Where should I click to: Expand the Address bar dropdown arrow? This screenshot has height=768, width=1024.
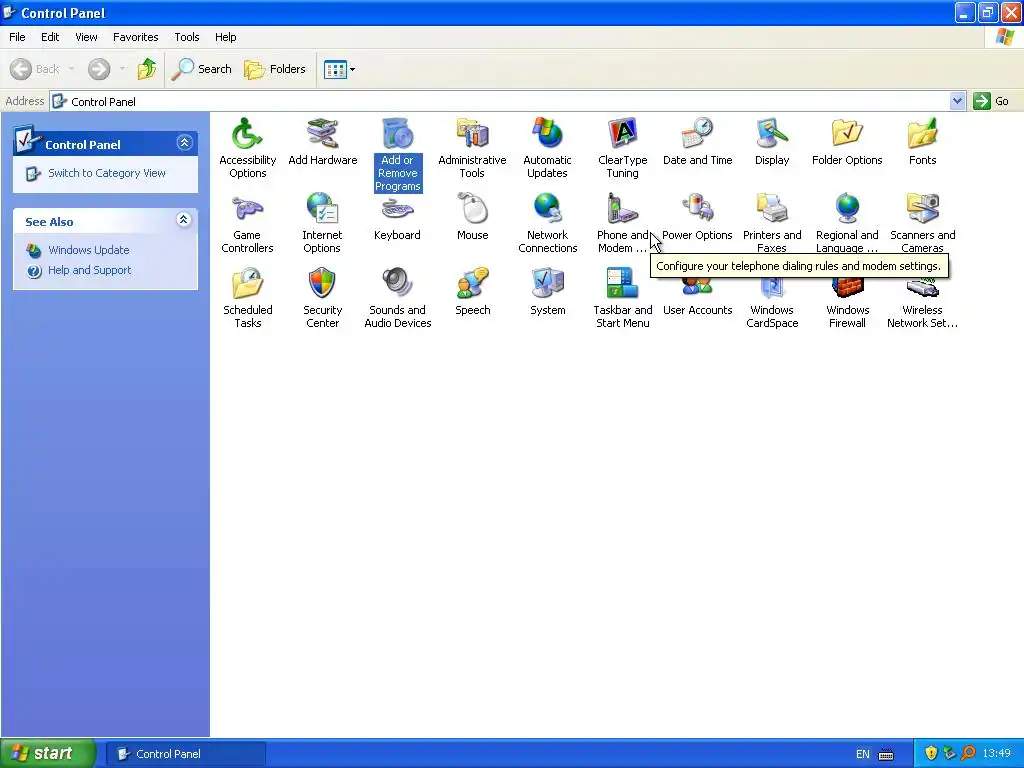957,101
